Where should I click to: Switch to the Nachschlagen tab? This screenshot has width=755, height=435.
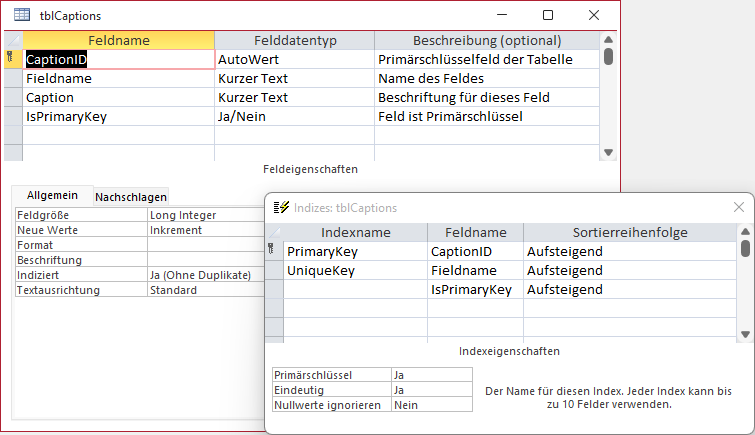(131, 197)
